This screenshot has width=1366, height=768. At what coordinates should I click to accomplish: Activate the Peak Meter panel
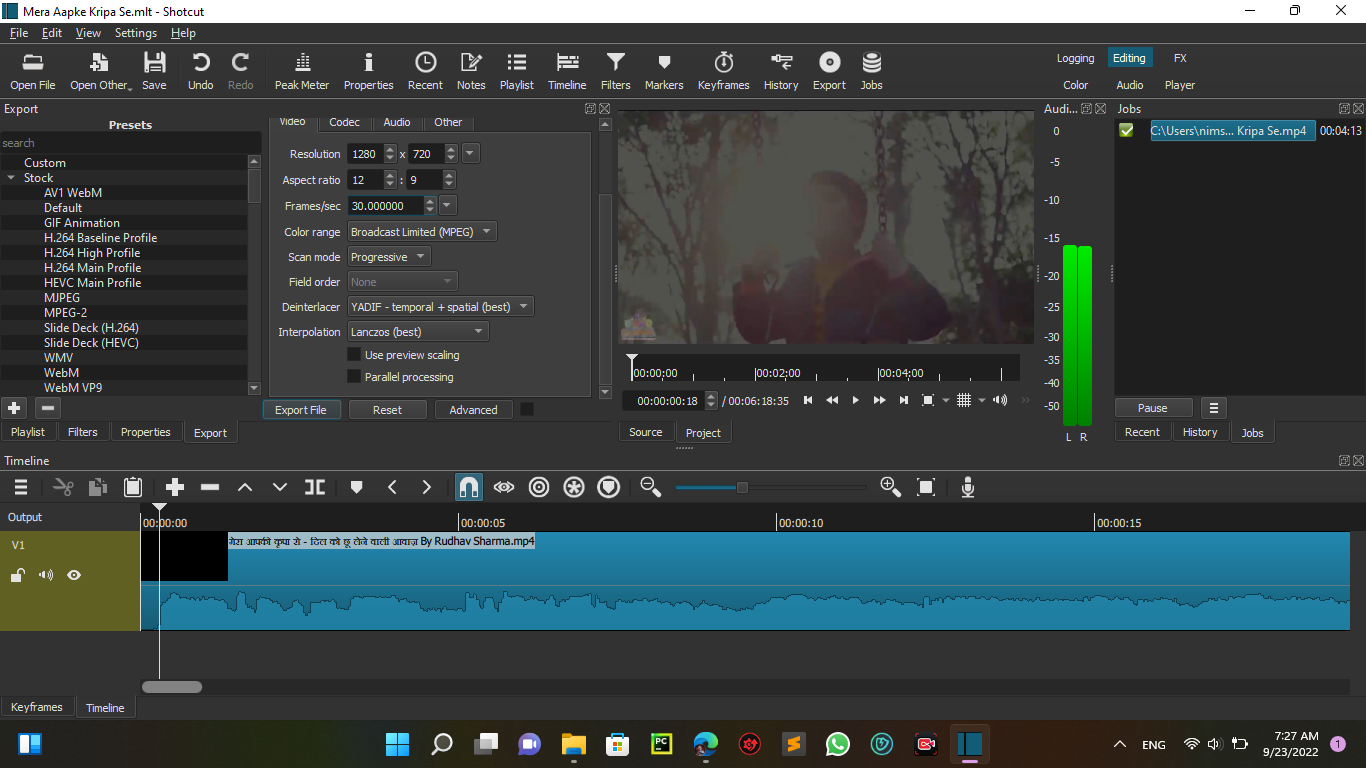pos(301,70)
